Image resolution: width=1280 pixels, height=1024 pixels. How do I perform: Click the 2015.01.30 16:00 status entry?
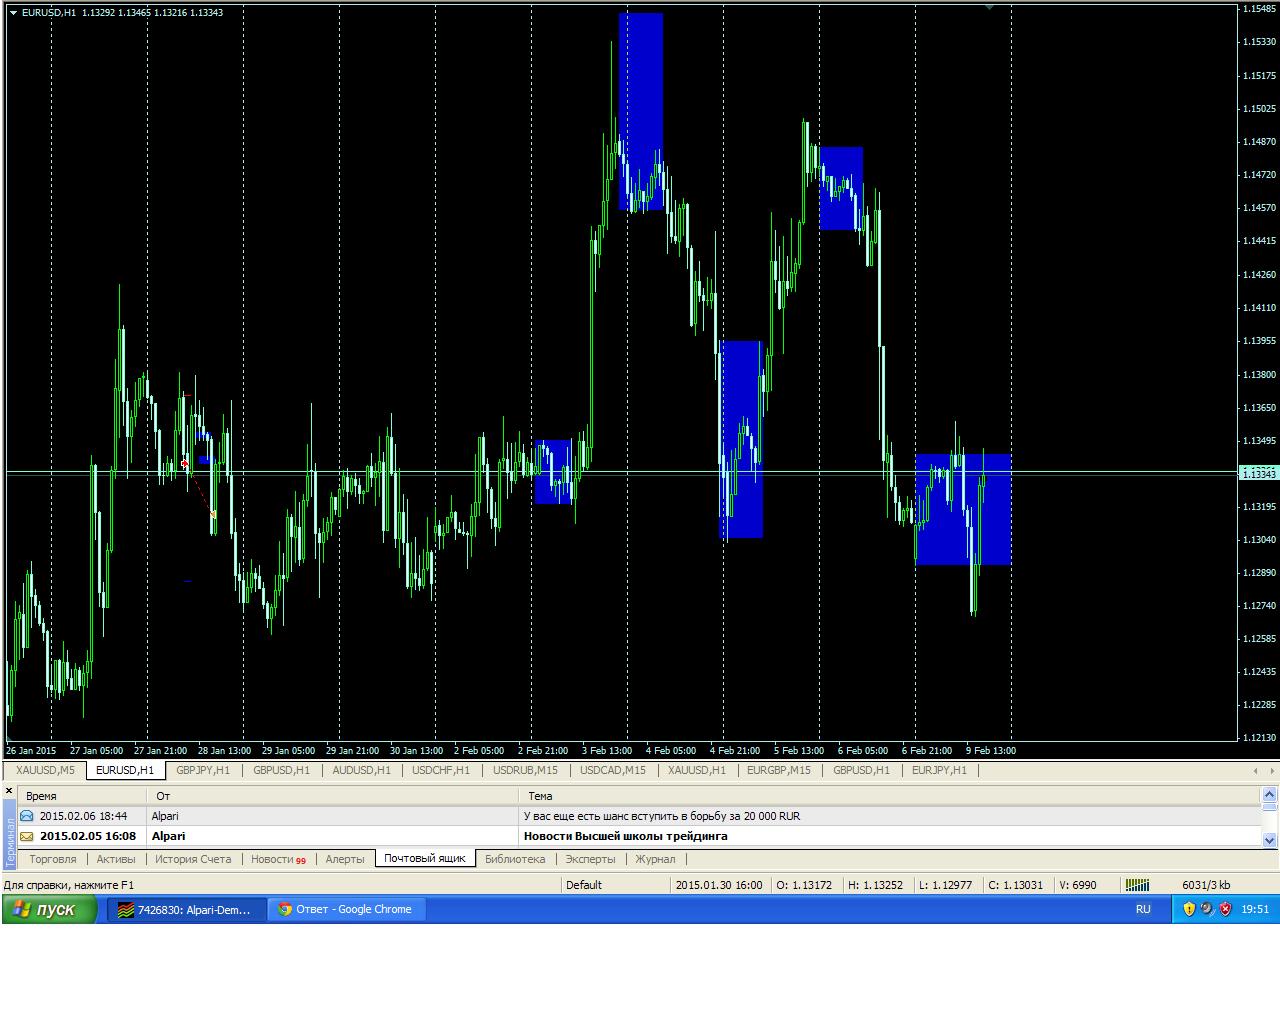tap(719, 884)
